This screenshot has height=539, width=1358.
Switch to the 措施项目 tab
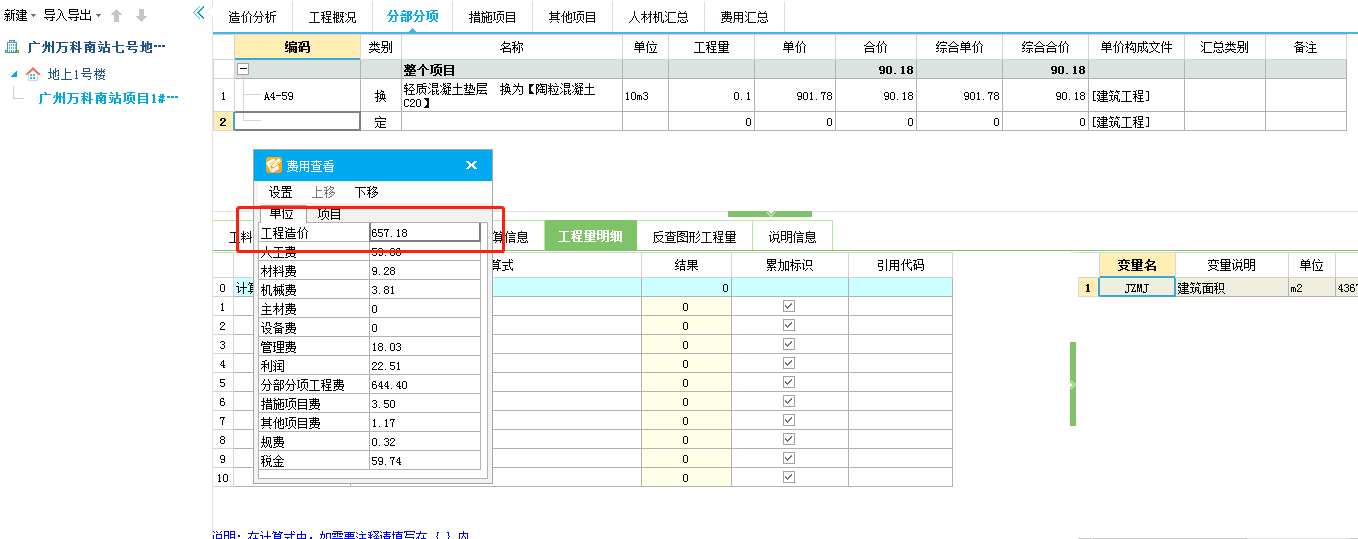(493, 17)
